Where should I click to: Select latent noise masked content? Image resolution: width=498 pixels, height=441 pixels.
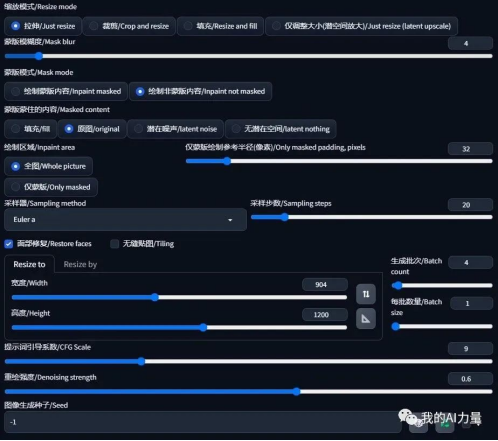176,129
